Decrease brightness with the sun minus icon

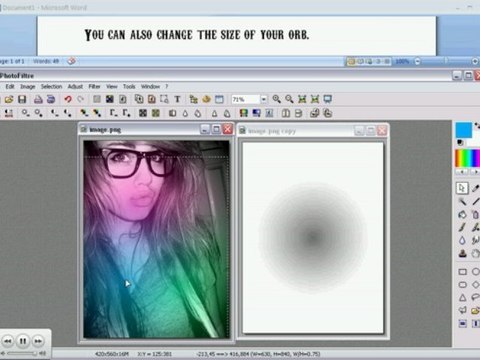(25, 113)
